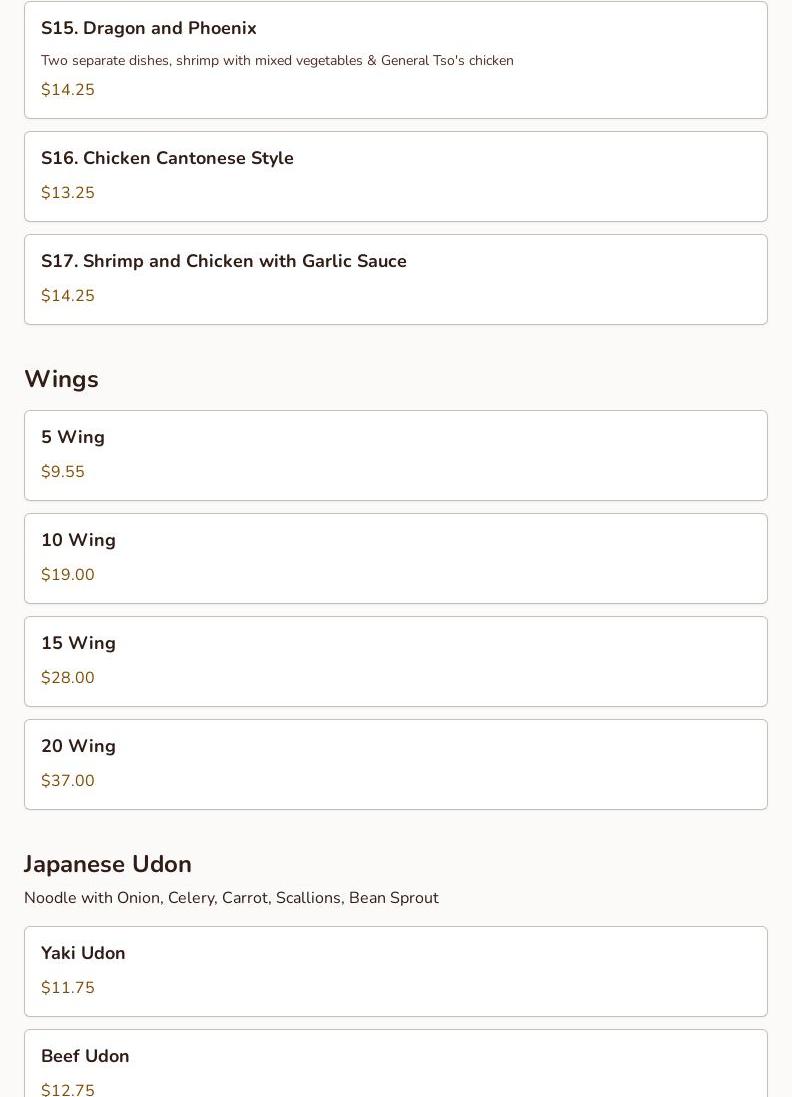Image resolution: width=792 pixels, height=1097 pixels.
Task: Click the $37.00 price for 20 Wing
Action: click(x=68, y=781)
